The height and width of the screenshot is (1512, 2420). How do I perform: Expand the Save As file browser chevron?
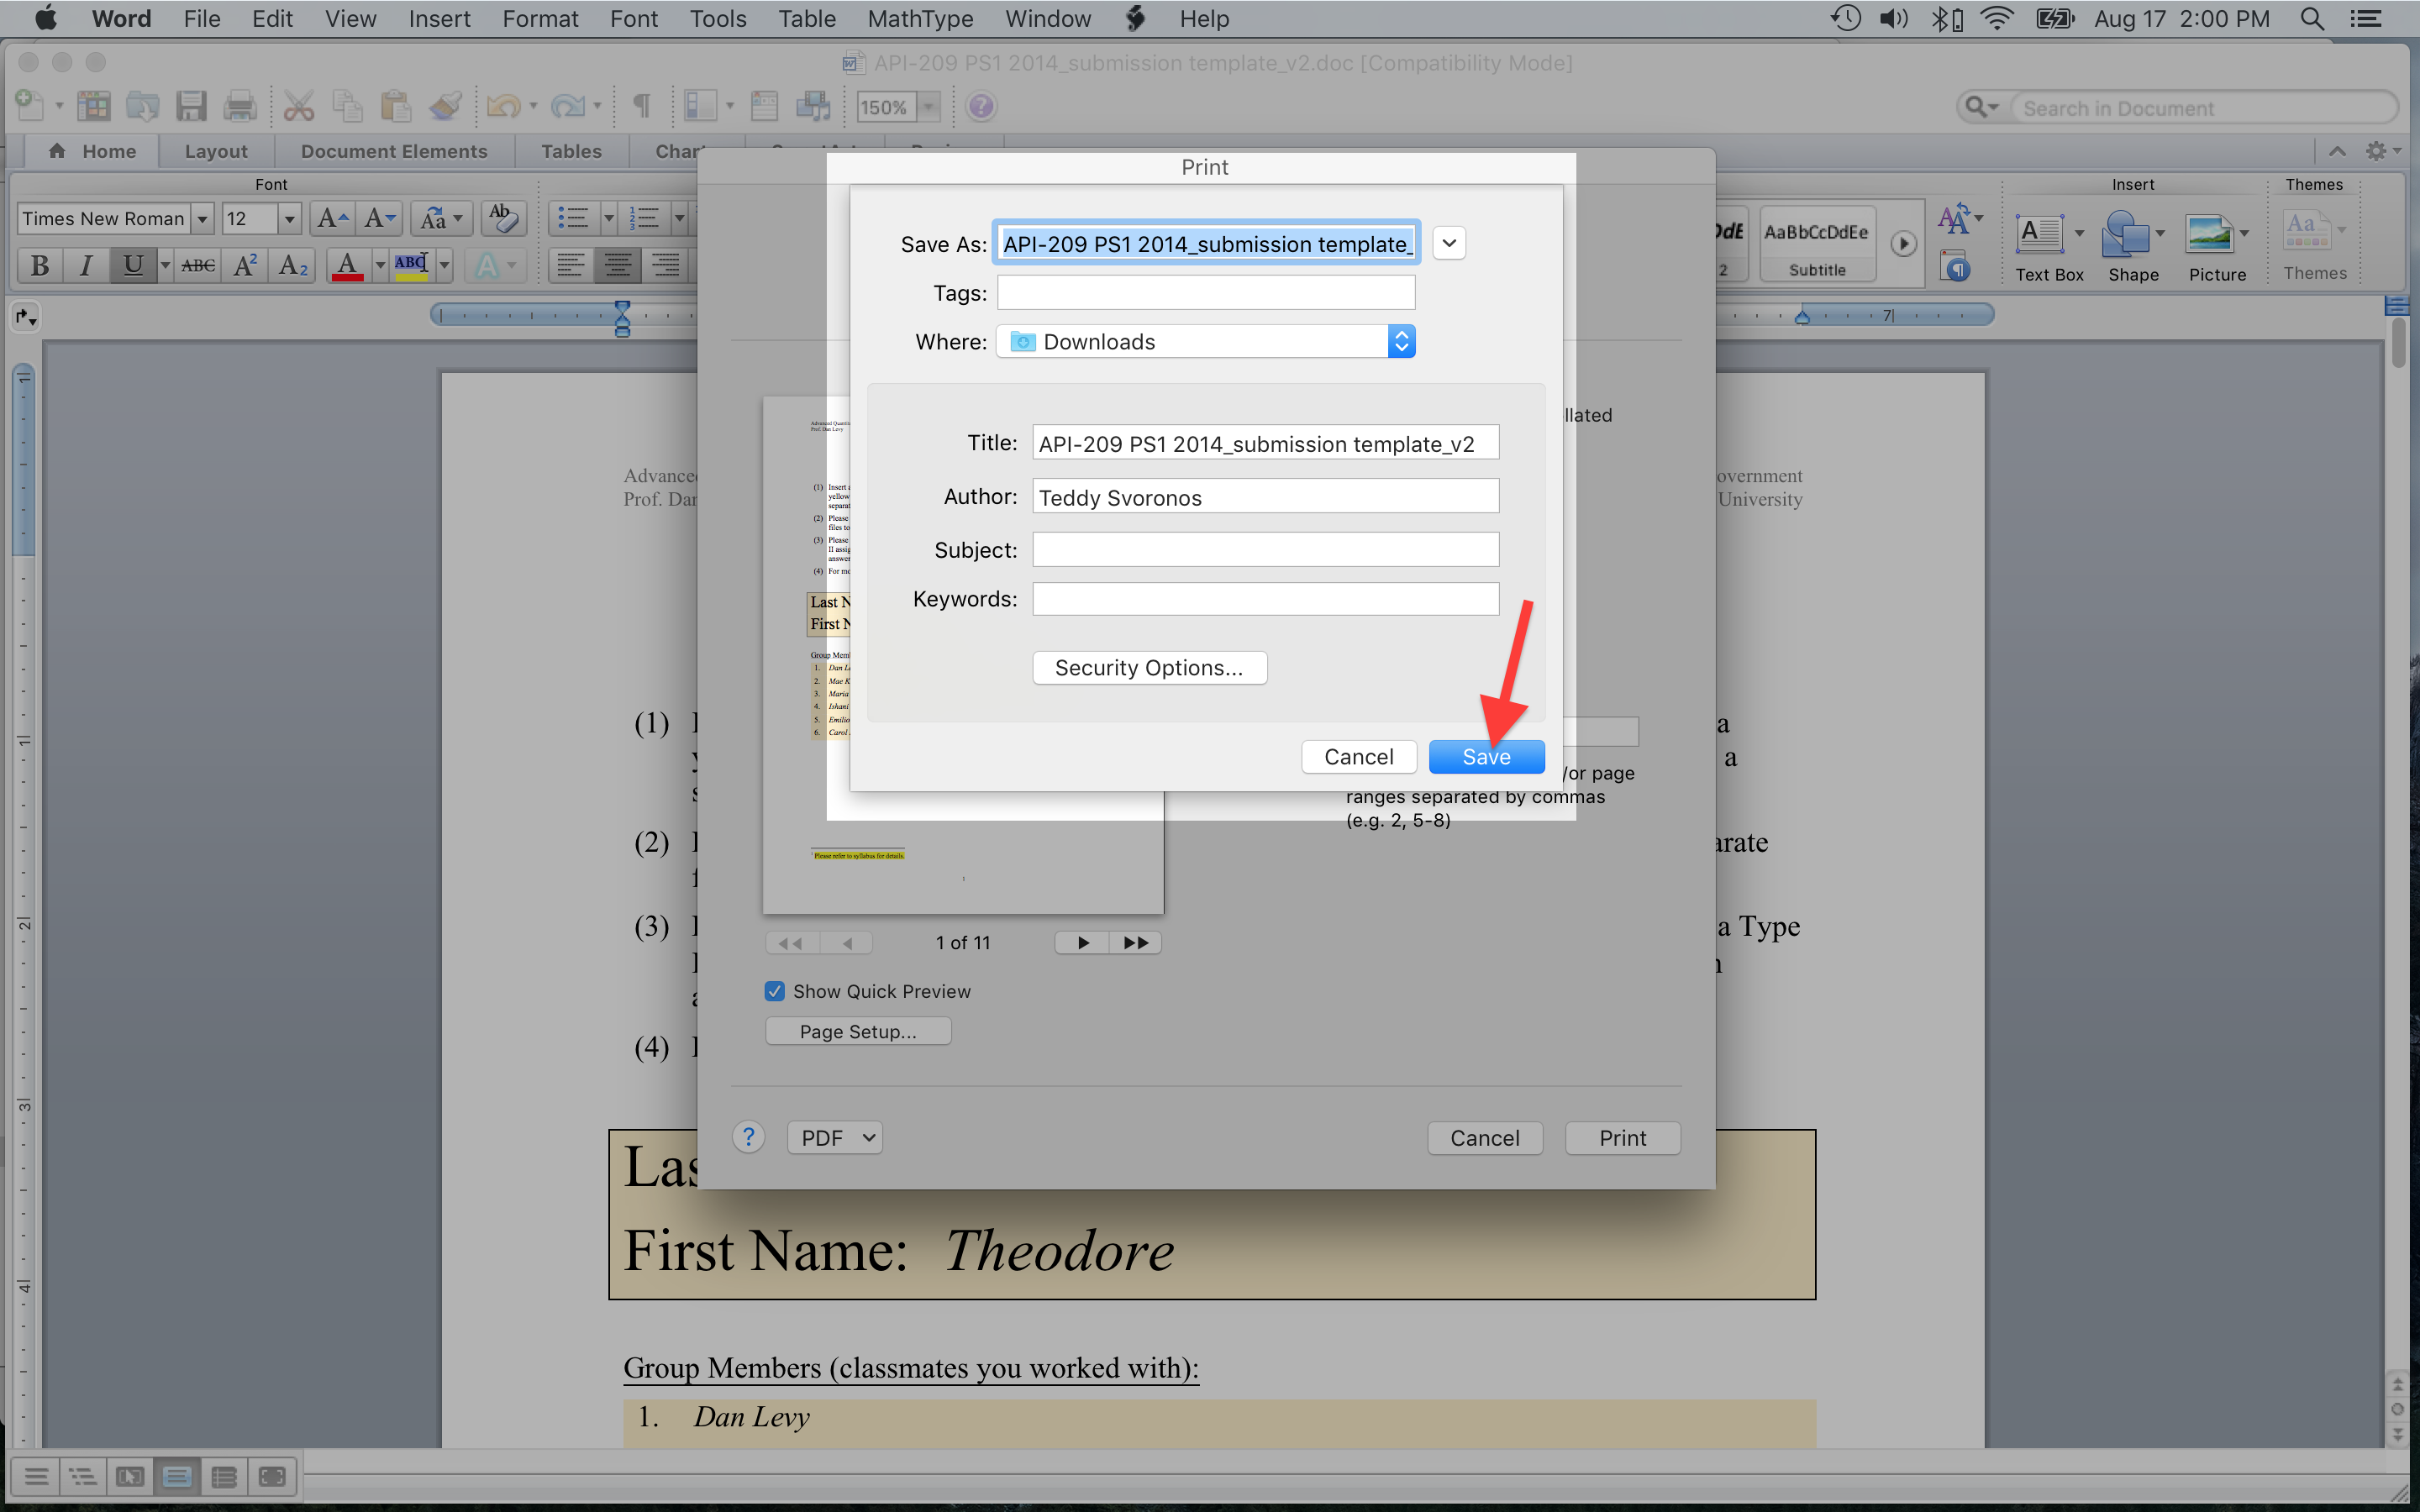(x=1449, y=243)
